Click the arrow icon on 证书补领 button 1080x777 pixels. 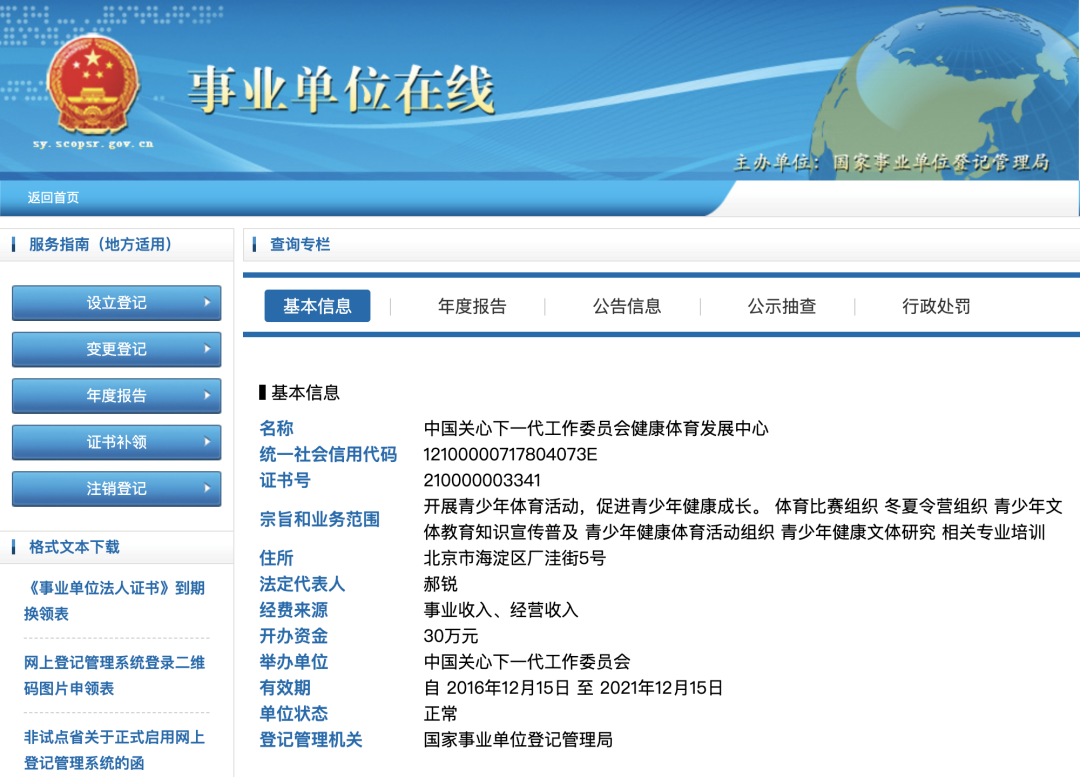(207, 442)
